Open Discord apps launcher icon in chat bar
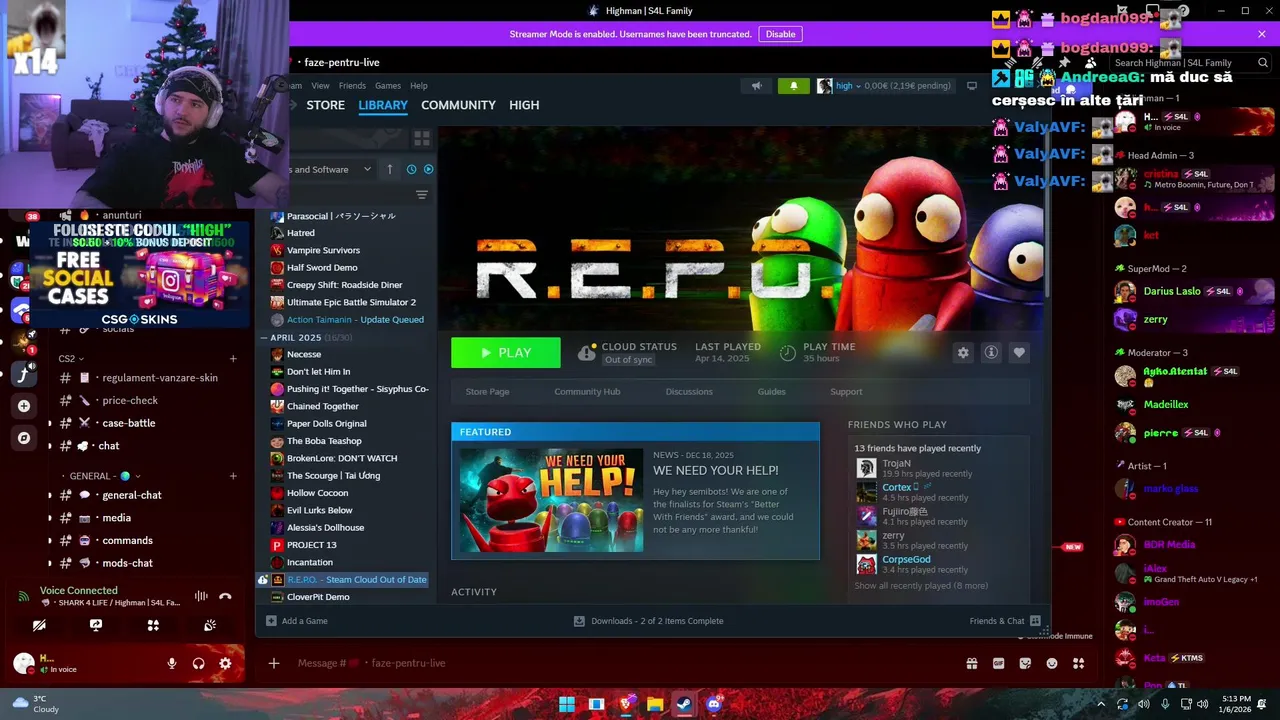Viewport: 1280px width, 720px height. pyautogui.click(x=1079, y=663)
